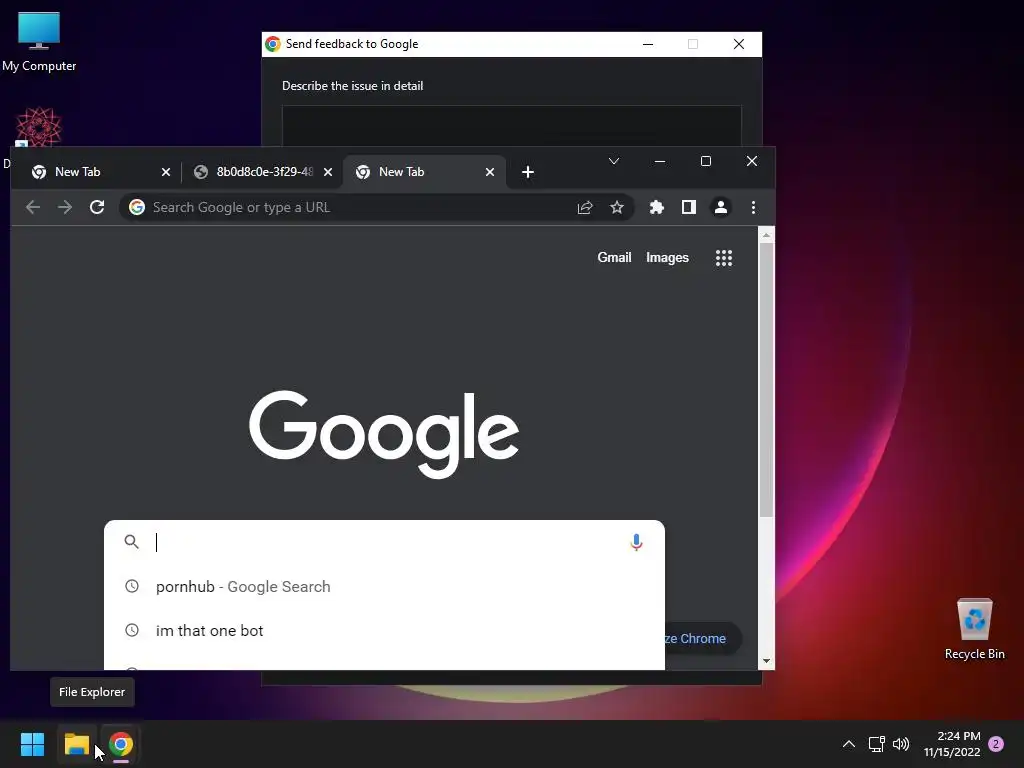Open a new tab with the plus button
The image size is (1024, 768).
pyautogui.click(x=528, y=172)
